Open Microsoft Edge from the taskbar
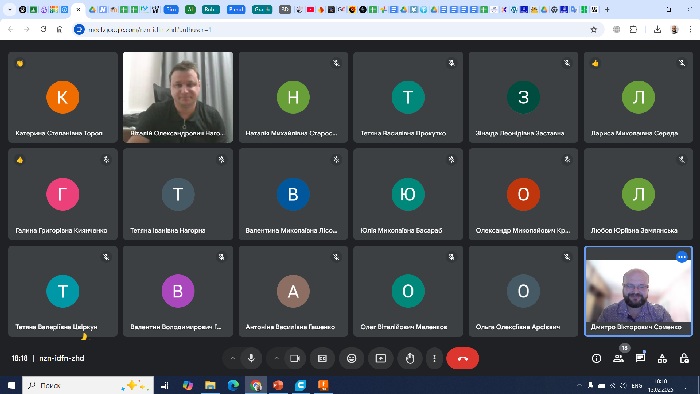700x394 pixels. click(233, 385)
